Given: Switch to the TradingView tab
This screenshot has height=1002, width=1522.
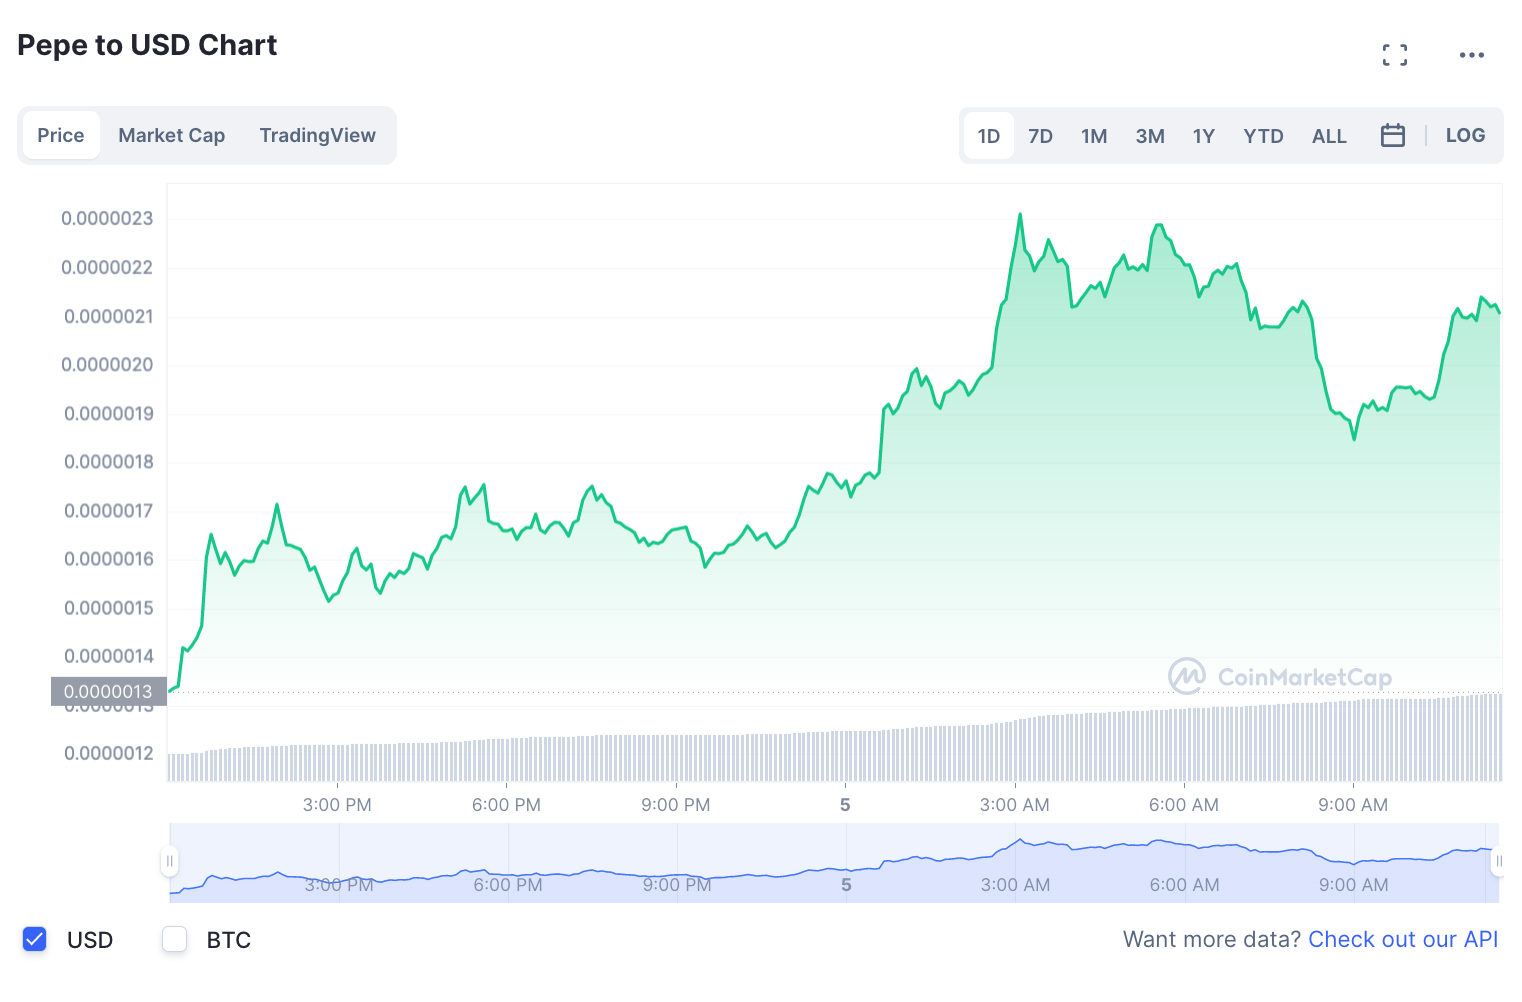Looking at the screenshot, I should tap(318, 135).
